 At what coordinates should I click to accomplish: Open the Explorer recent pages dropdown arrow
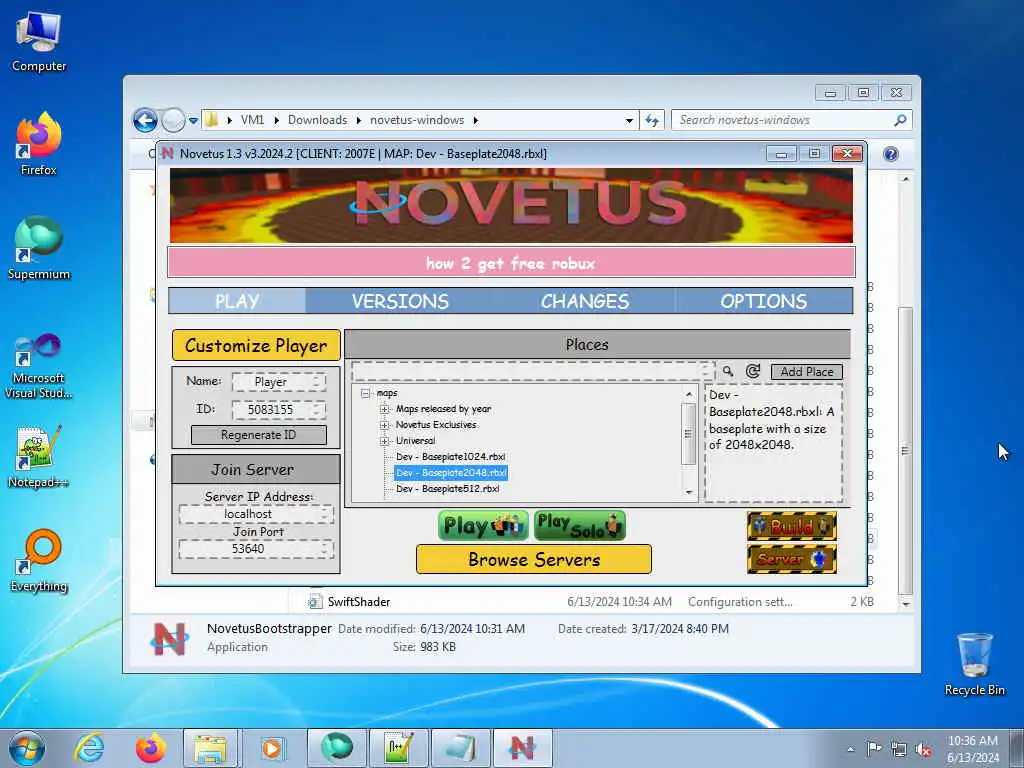[193, 121]
